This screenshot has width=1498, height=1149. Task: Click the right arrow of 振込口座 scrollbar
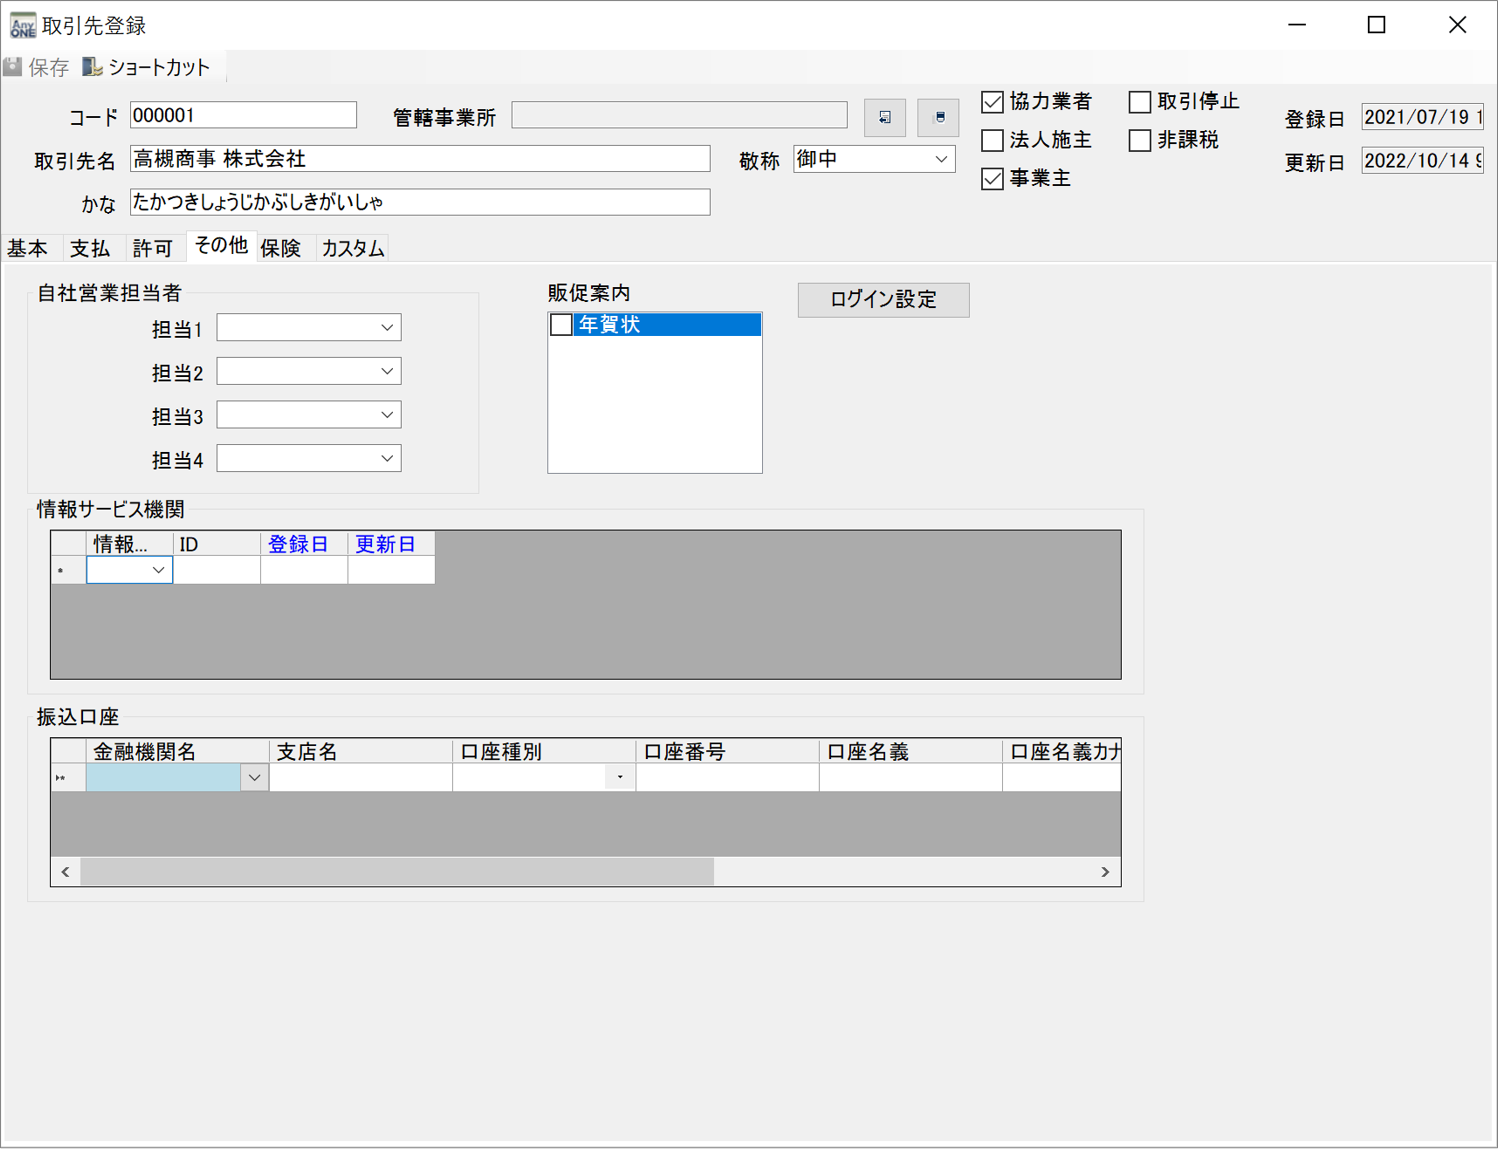coord(1105,871)
